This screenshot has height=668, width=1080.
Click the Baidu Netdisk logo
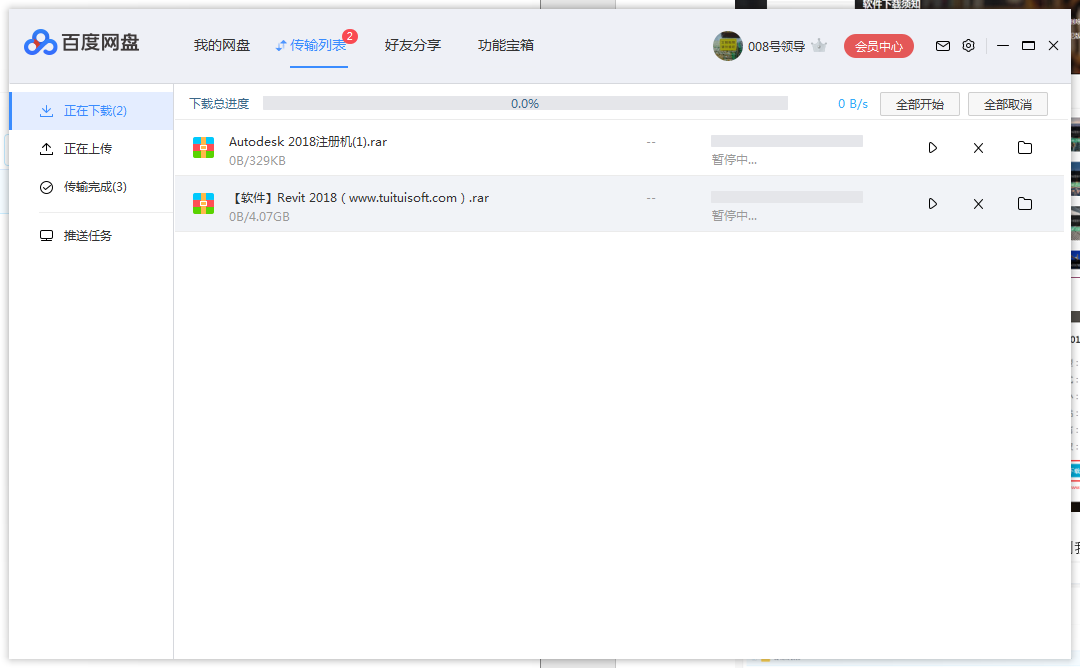(x=81, y=43)
